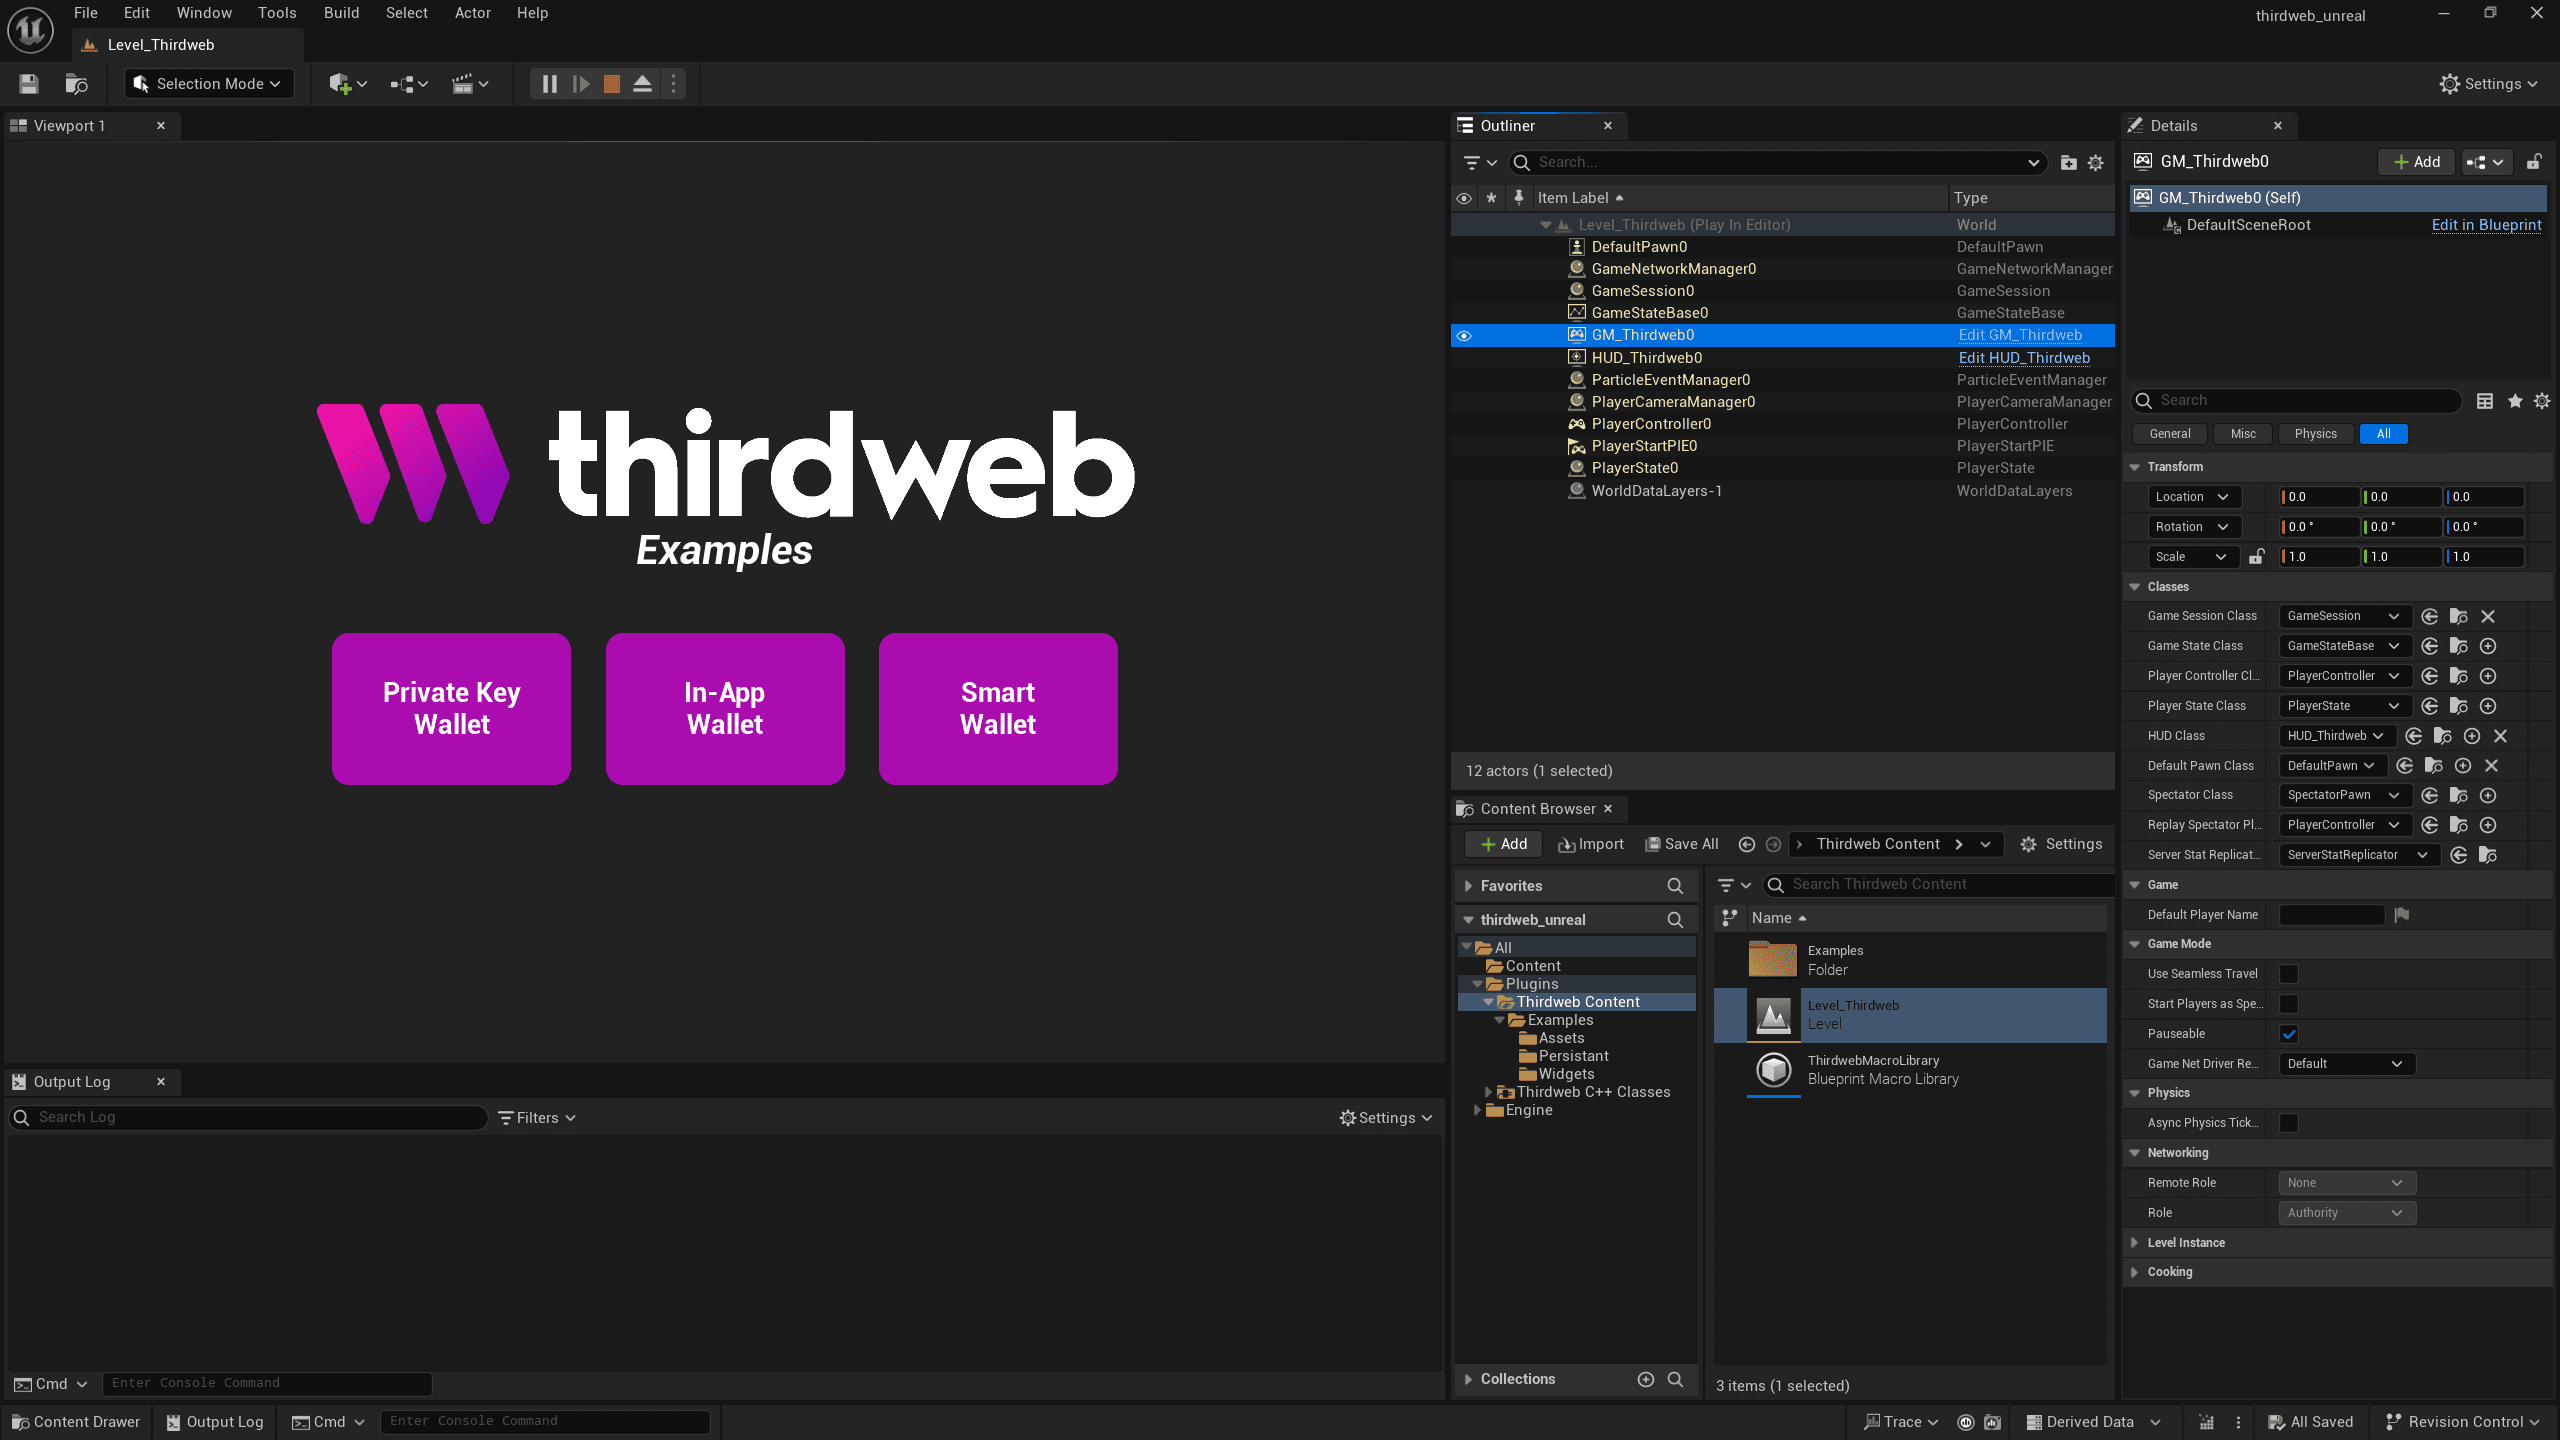Click the Search Log input field

coord(250,1117)
